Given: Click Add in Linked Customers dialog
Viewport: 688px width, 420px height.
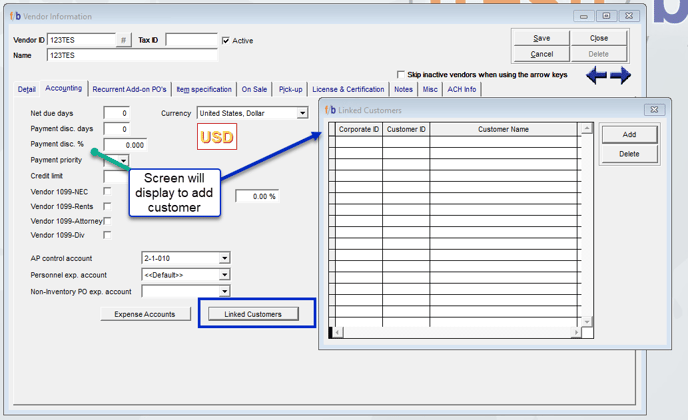Looking at the screenshot, I should [x=629, y=134].
